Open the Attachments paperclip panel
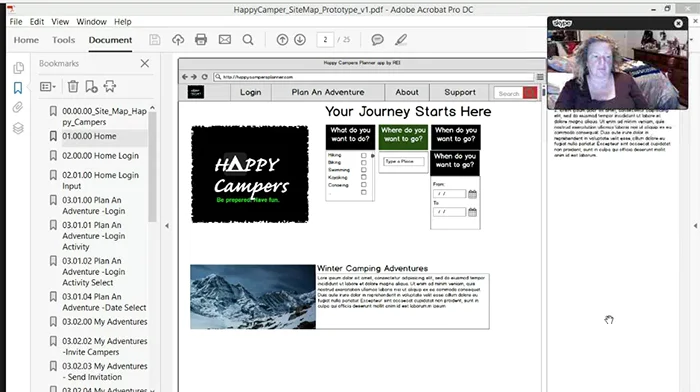Image resolution: width=700 pixels, height=392 pixels. (18, 107)
